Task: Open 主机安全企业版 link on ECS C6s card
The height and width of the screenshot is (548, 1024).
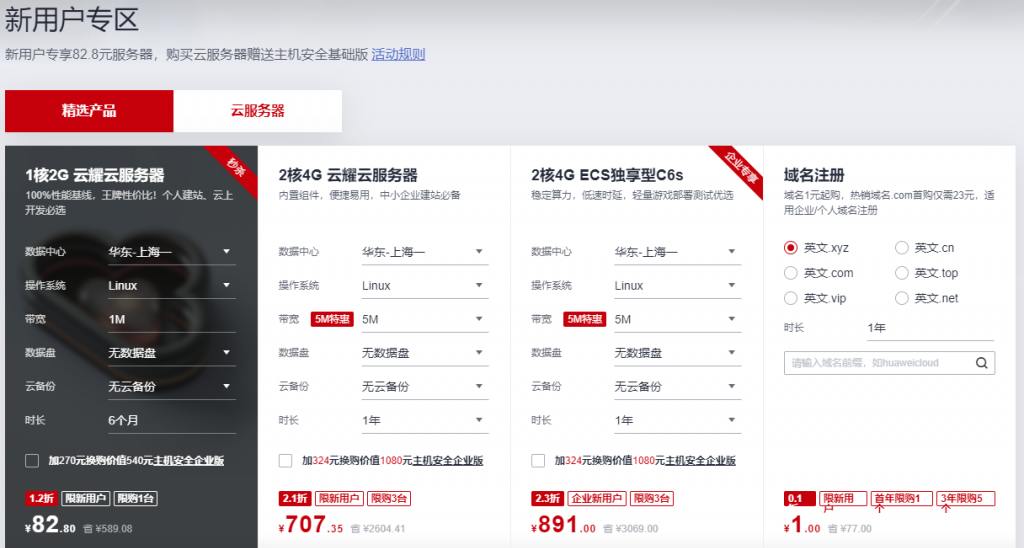Action: [701, 460]
